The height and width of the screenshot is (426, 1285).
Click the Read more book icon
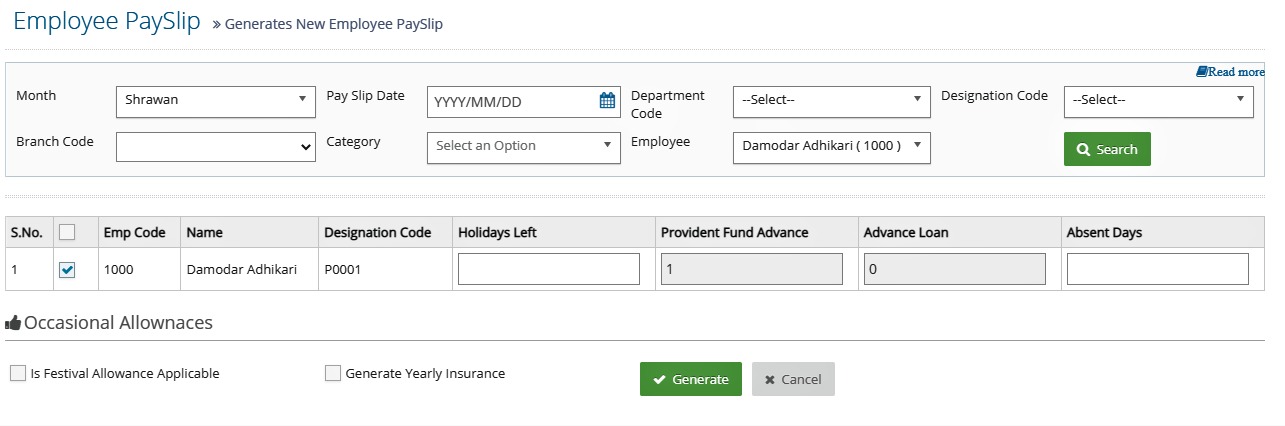point(1201,72)
